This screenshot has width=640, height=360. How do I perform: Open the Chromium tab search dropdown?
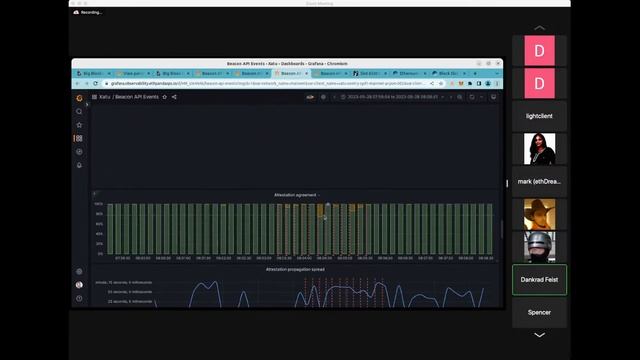(x=497, y=73)
